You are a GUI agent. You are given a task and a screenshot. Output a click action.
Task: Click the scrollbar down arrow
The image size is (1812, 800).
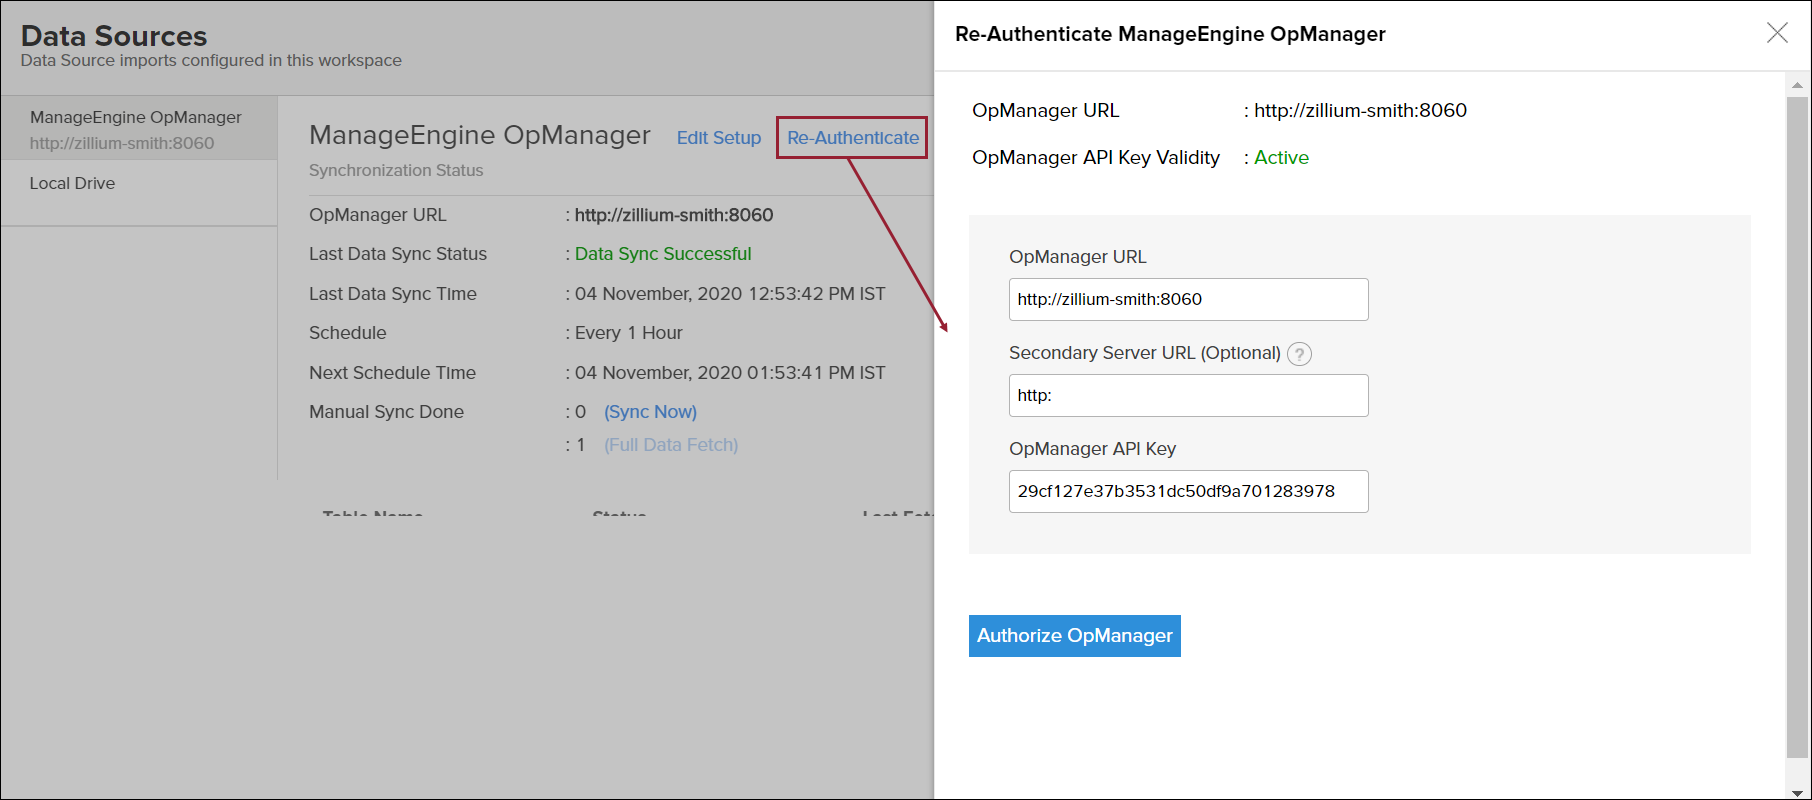[1797, 792]
